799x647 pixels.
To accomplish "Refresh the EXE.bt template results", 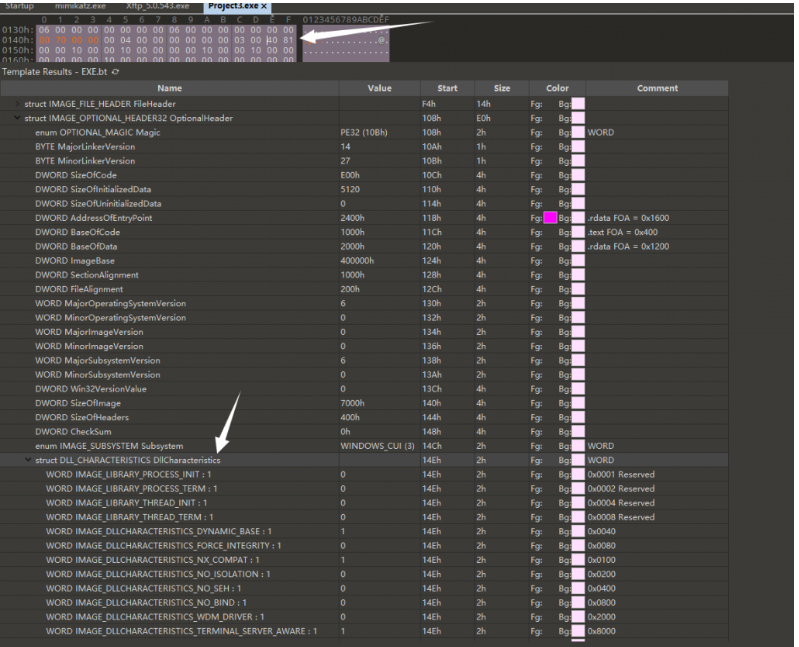I will (x=115, y=72).
